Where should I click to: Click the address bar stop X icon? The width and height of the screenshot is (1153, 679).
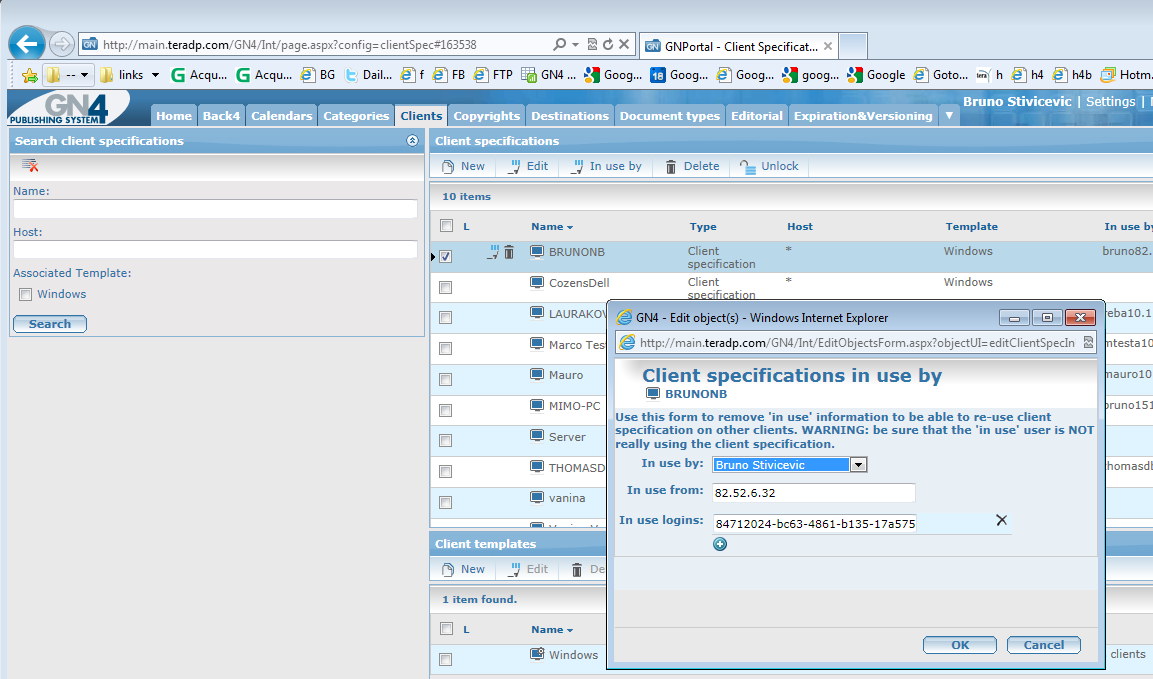point(624,44)
